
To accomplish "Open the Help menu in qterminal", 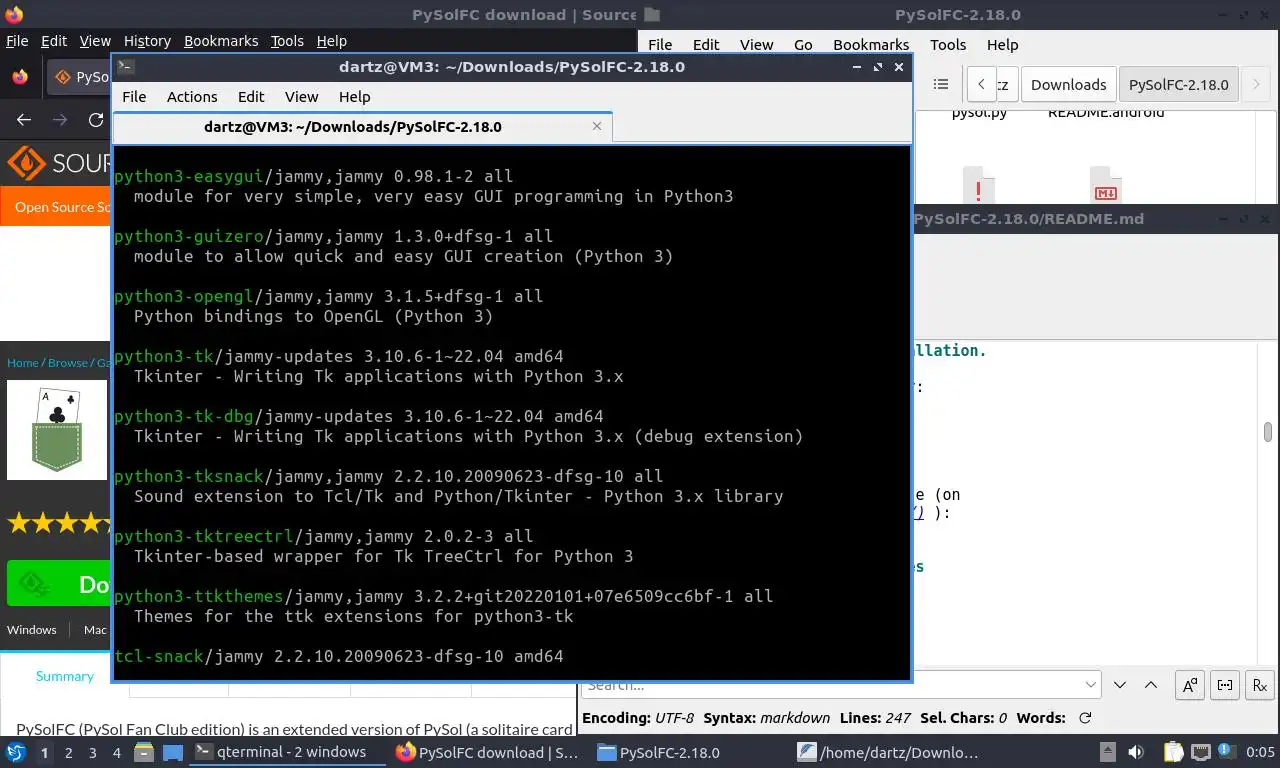I will (354, 97).
